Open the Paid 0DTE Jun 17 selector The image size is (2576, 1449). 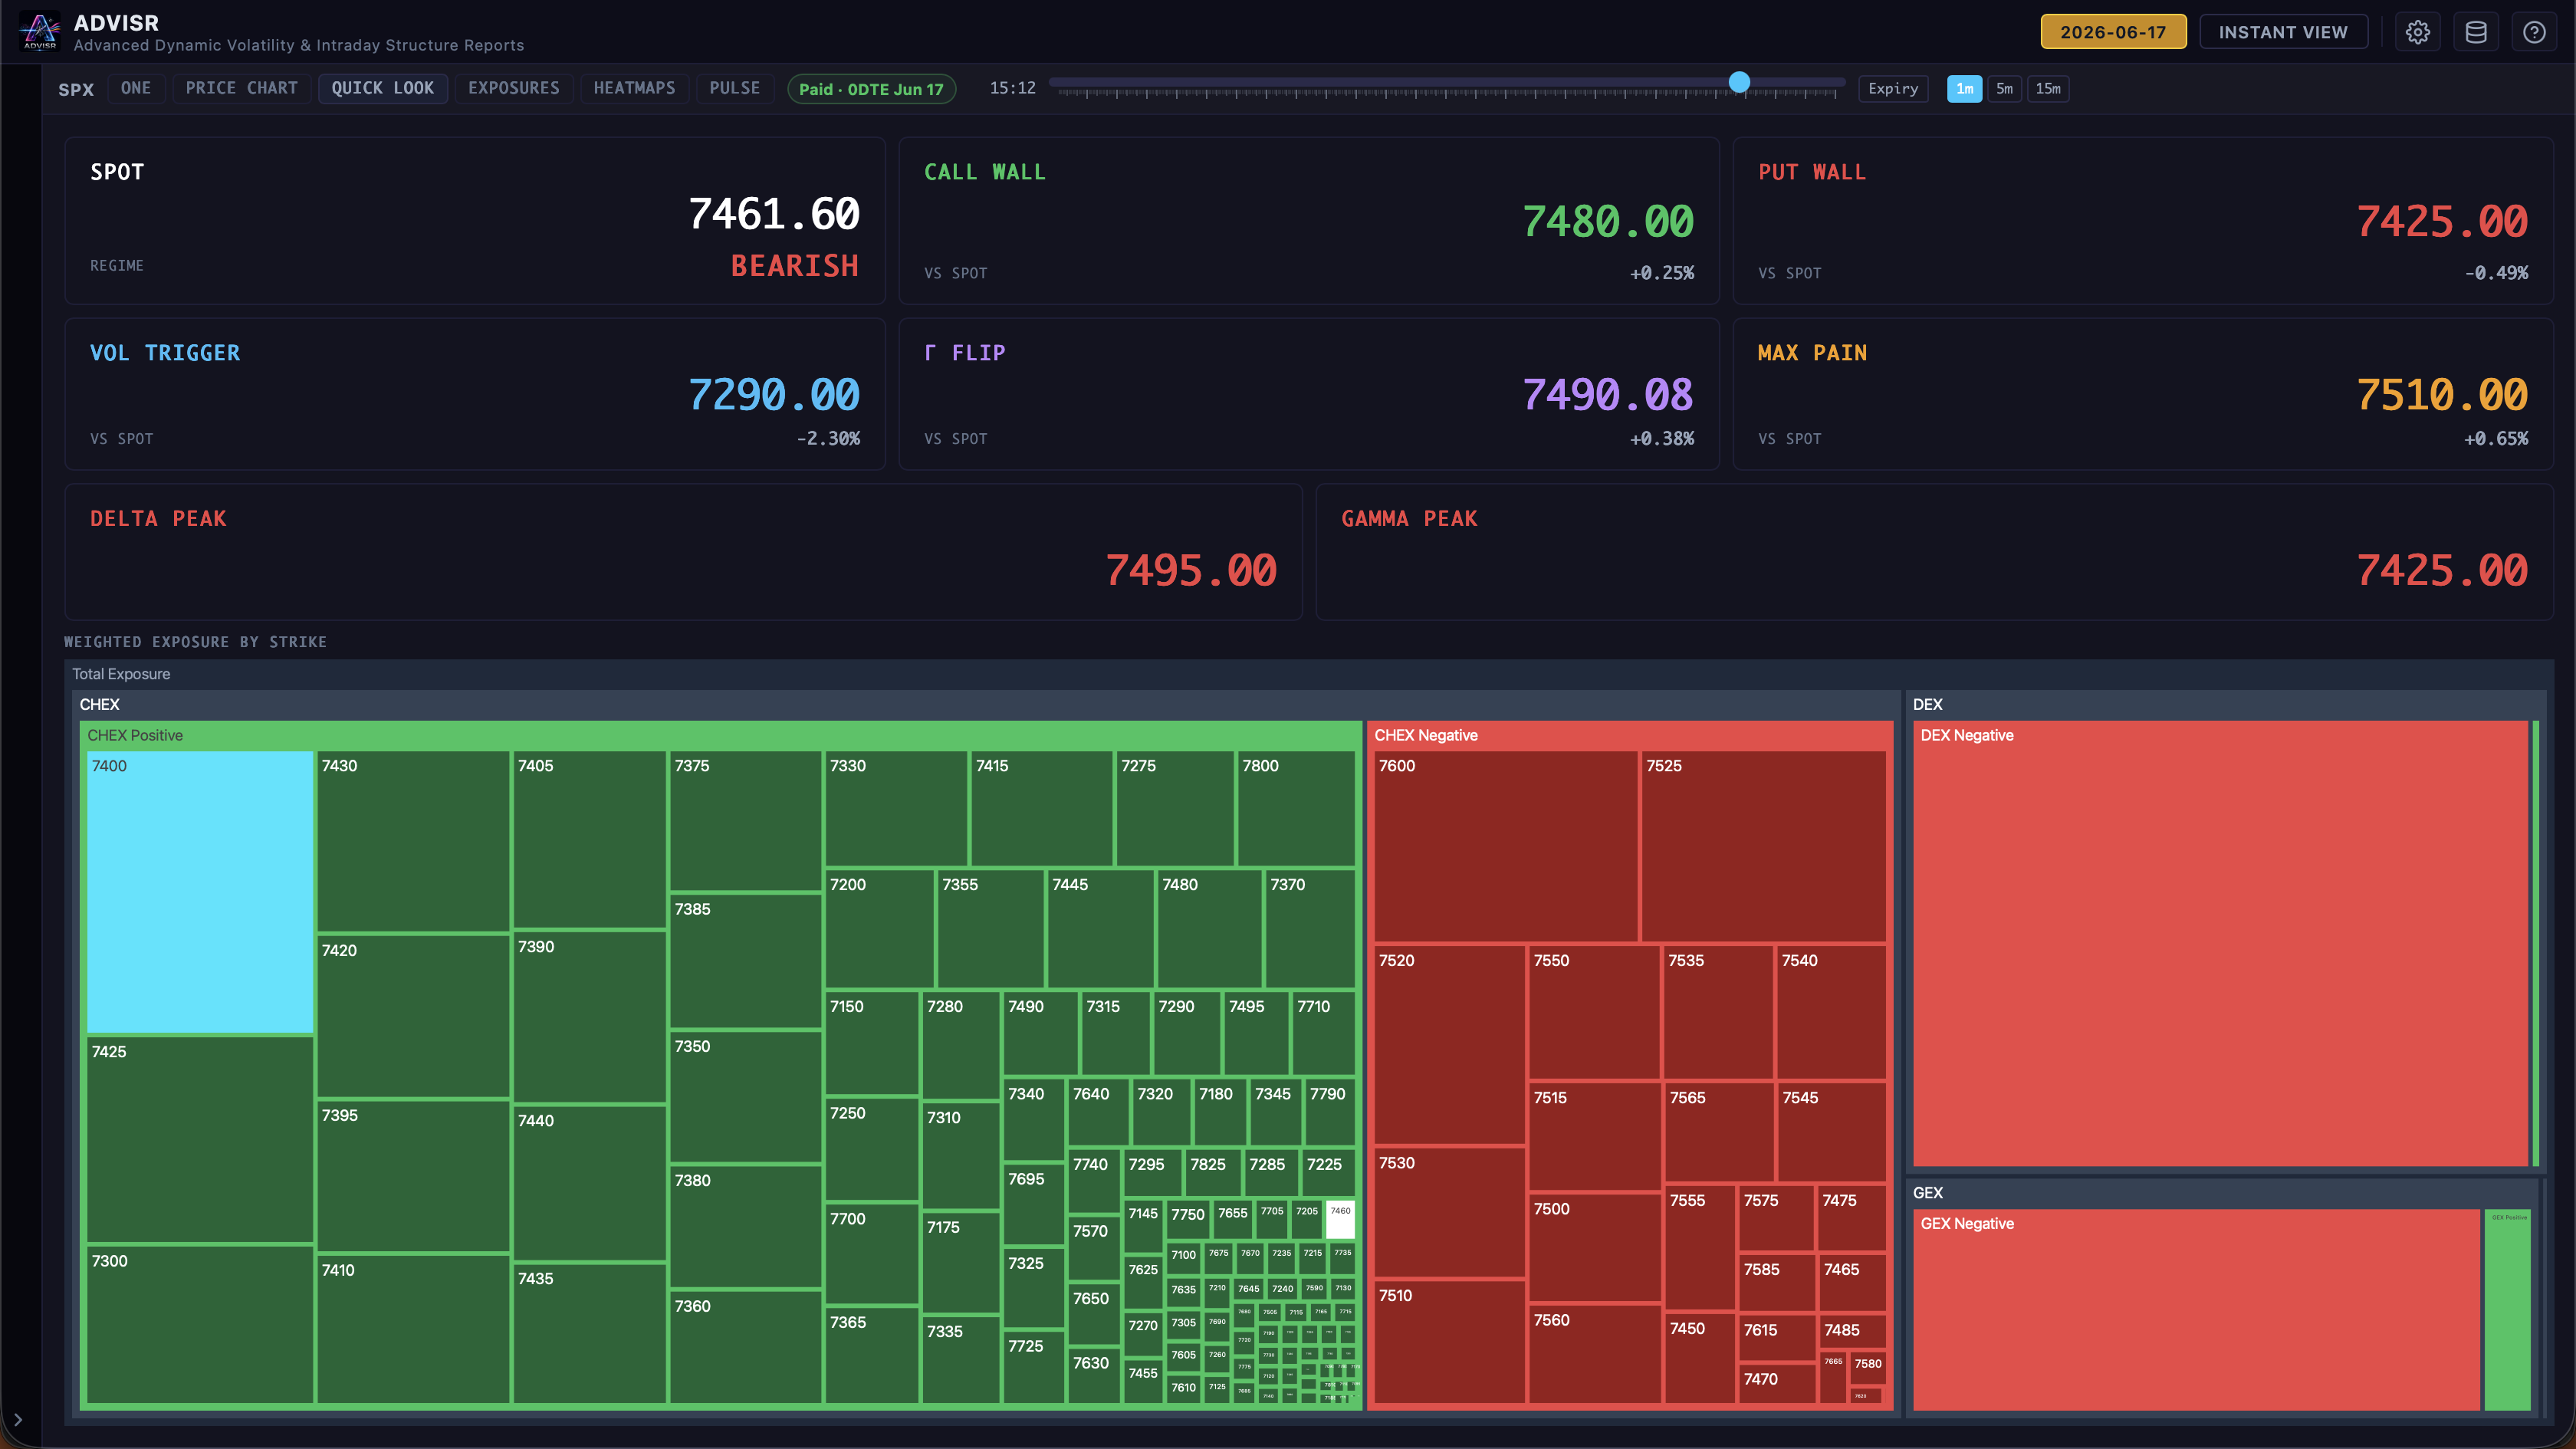[871, 89]
